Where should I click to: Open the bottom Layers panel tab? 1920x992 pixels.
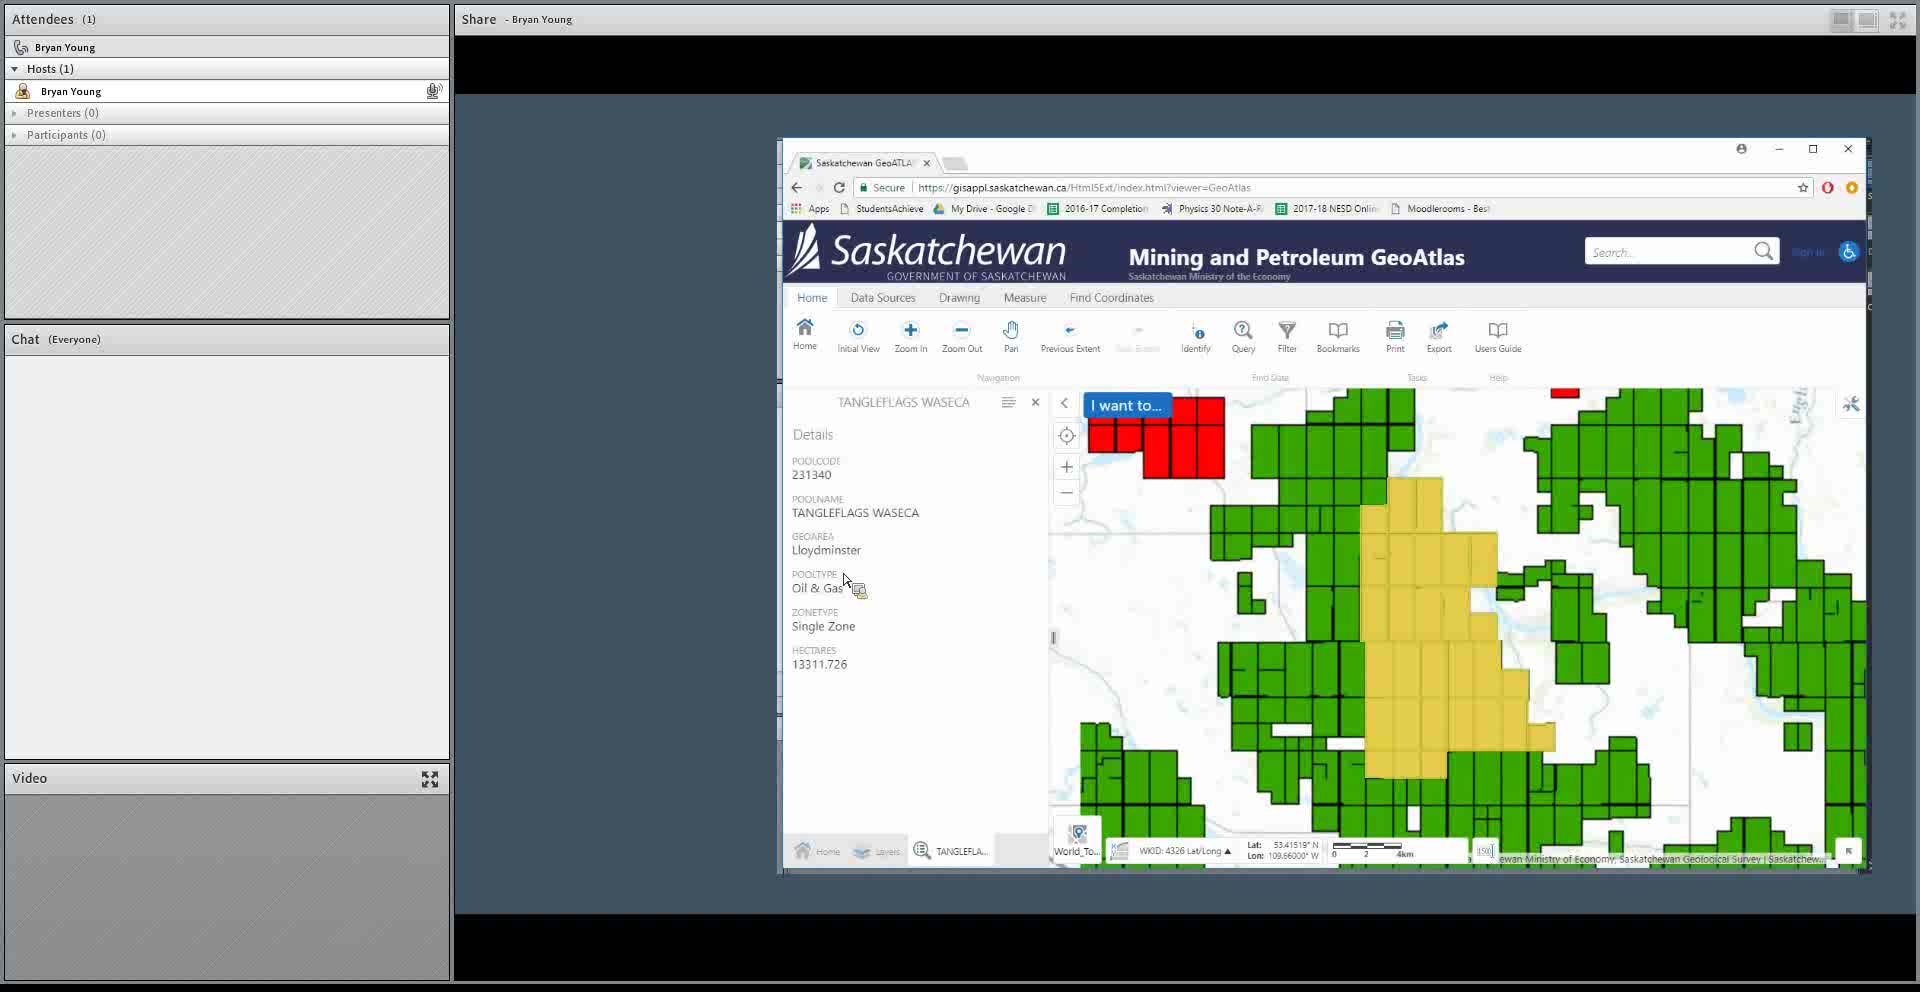point(877,851)
